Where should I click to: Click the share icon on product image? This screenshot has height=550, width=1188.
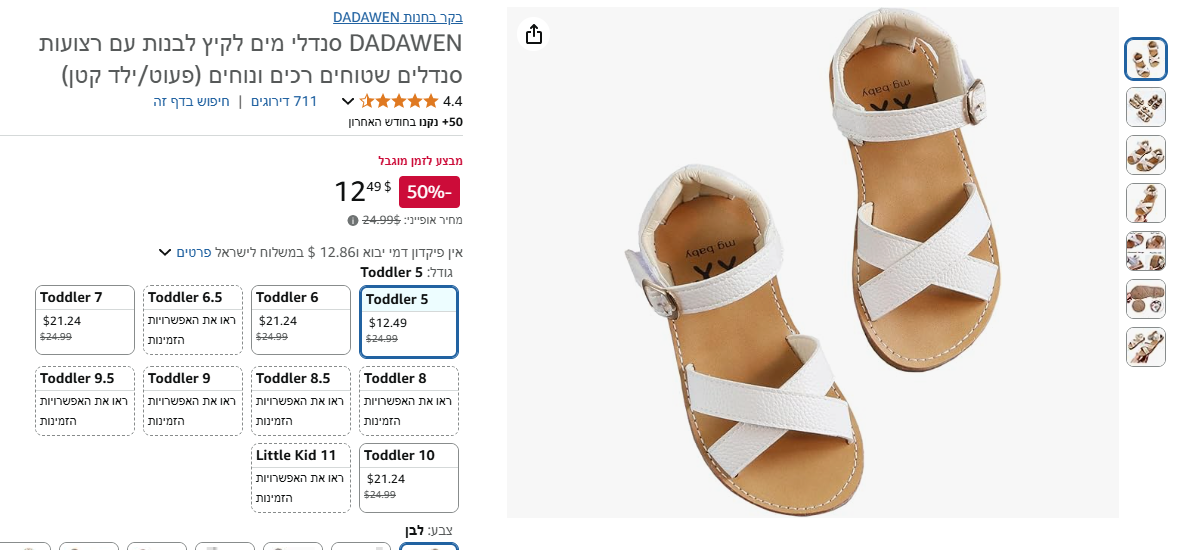coord(534,34)
